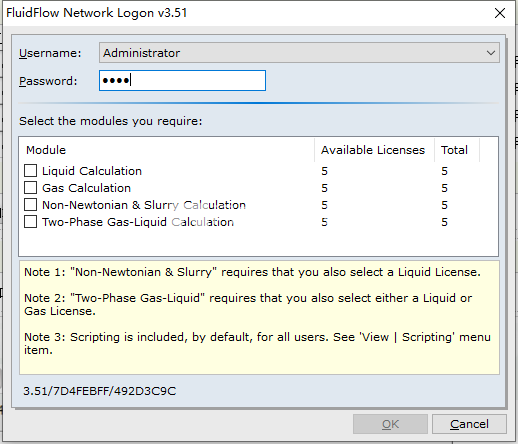Image resolution: width=518 pixels, height=444 pixels.
Task: Cancel the network logon dialog
Action: 469,424
